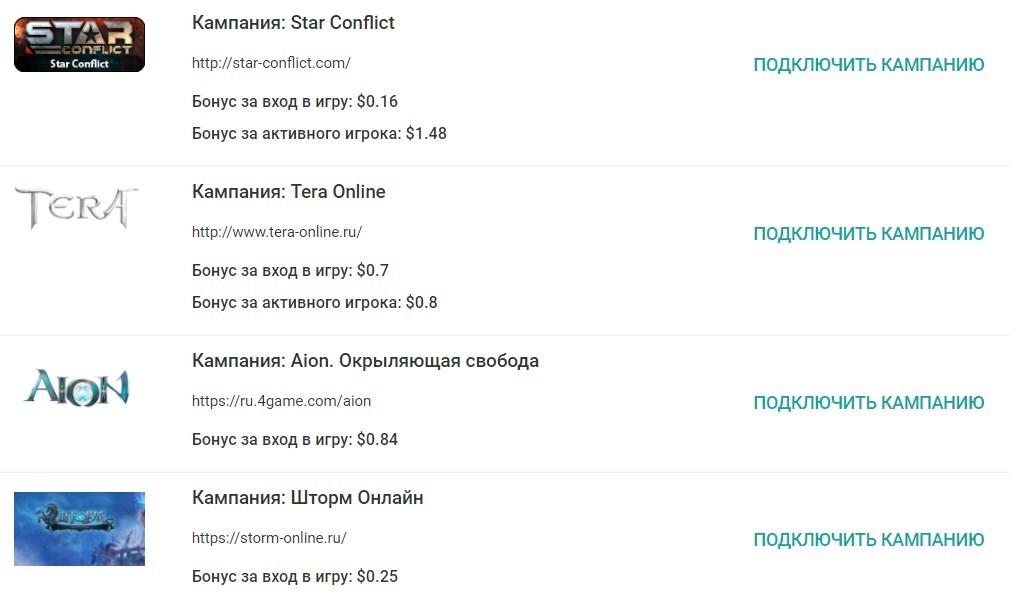The width and height of the screenshot is (1010, 600).
Task: Click the Шторм Онлайн banner image
Action: 79,529
